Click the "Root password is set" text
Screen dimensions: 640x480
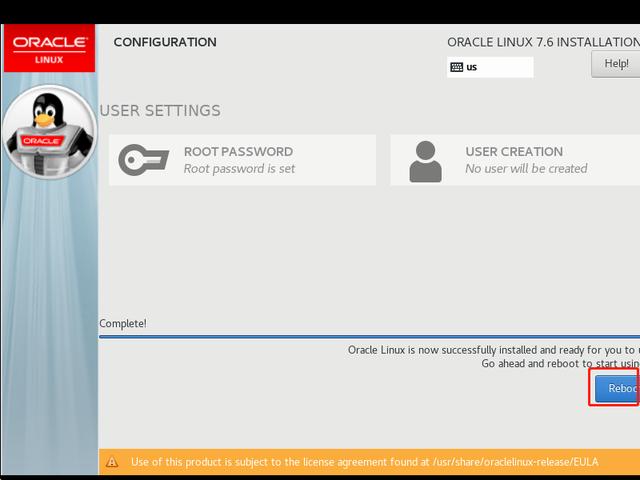pyautogui.click(x=239, y=169)
